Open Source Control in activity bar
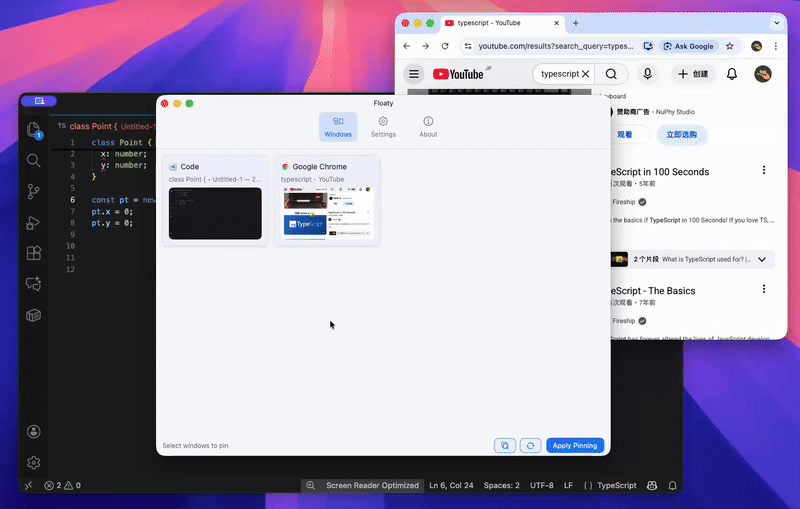800x509 pixels. pyautogui.click(x=34, y=191)
